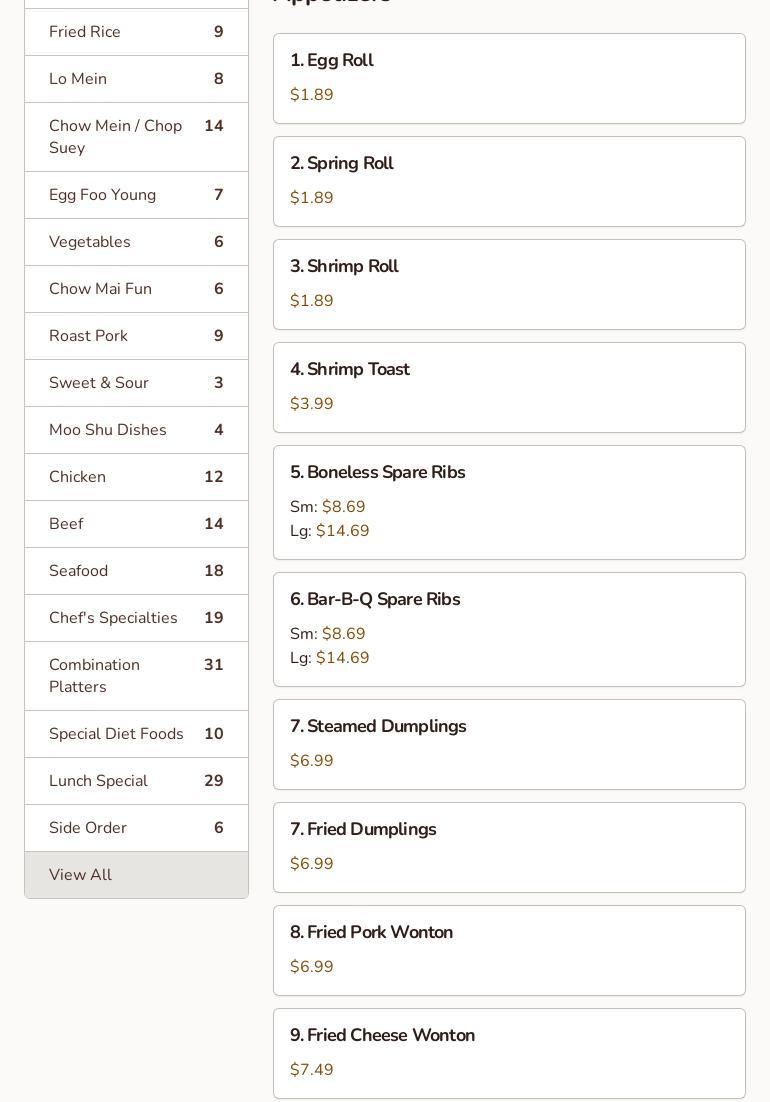Screen dimensions: 770x1102
Task: Select the Vegetables category
Action: (x=136, y=242)
